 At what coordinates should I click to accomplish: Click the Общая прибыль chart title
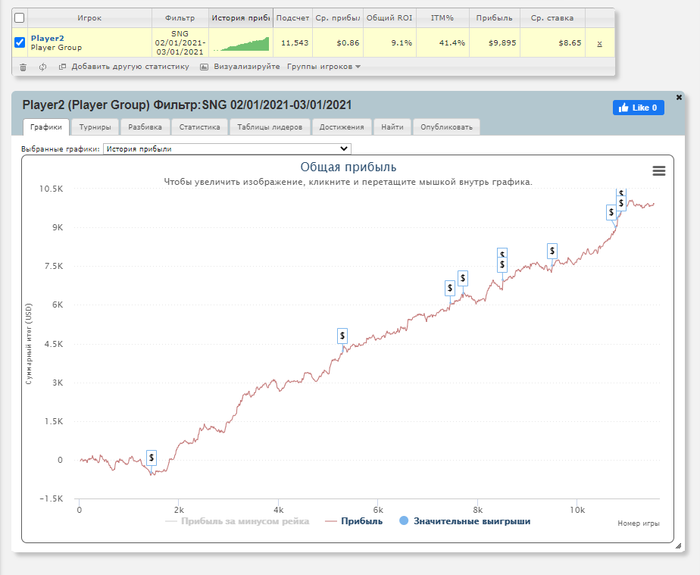[x=348, y=167]
